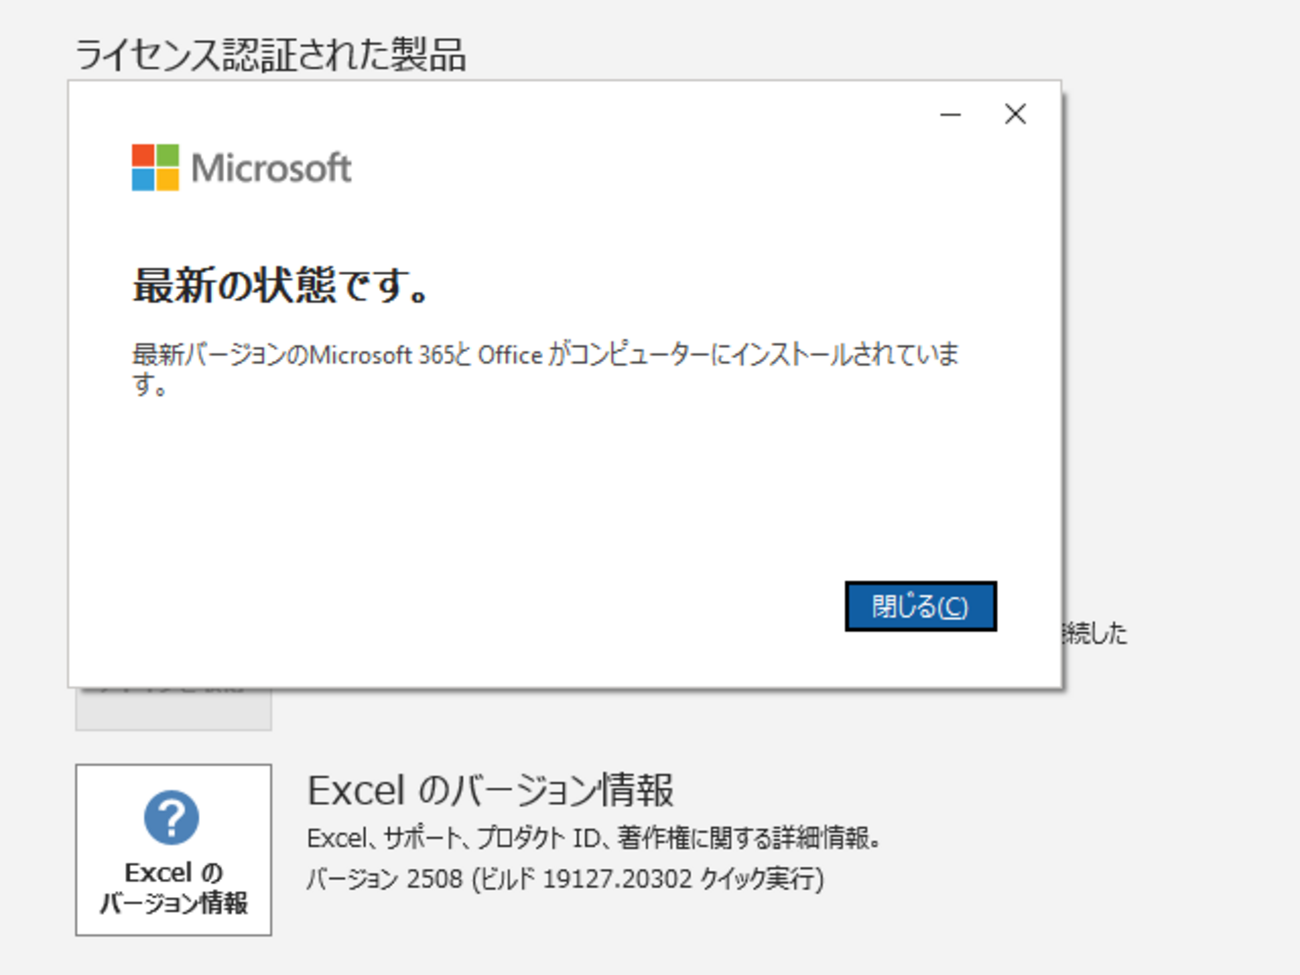Viewport: 1300px width, 975px height.
Task: Click the empty white area of the dialog body
Action: pyautogui.click(x=500, y=490)
